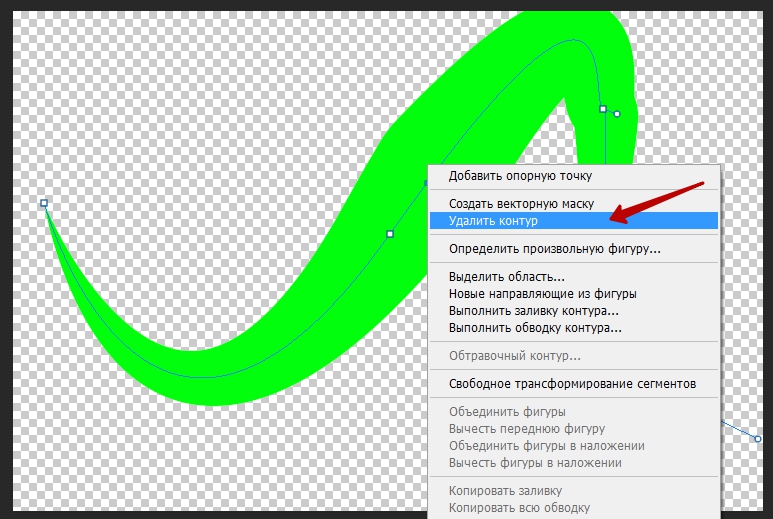Open 'Определить произвольную фигуру...' option
This screenshot has width=773, height=519.
[574, 249]
